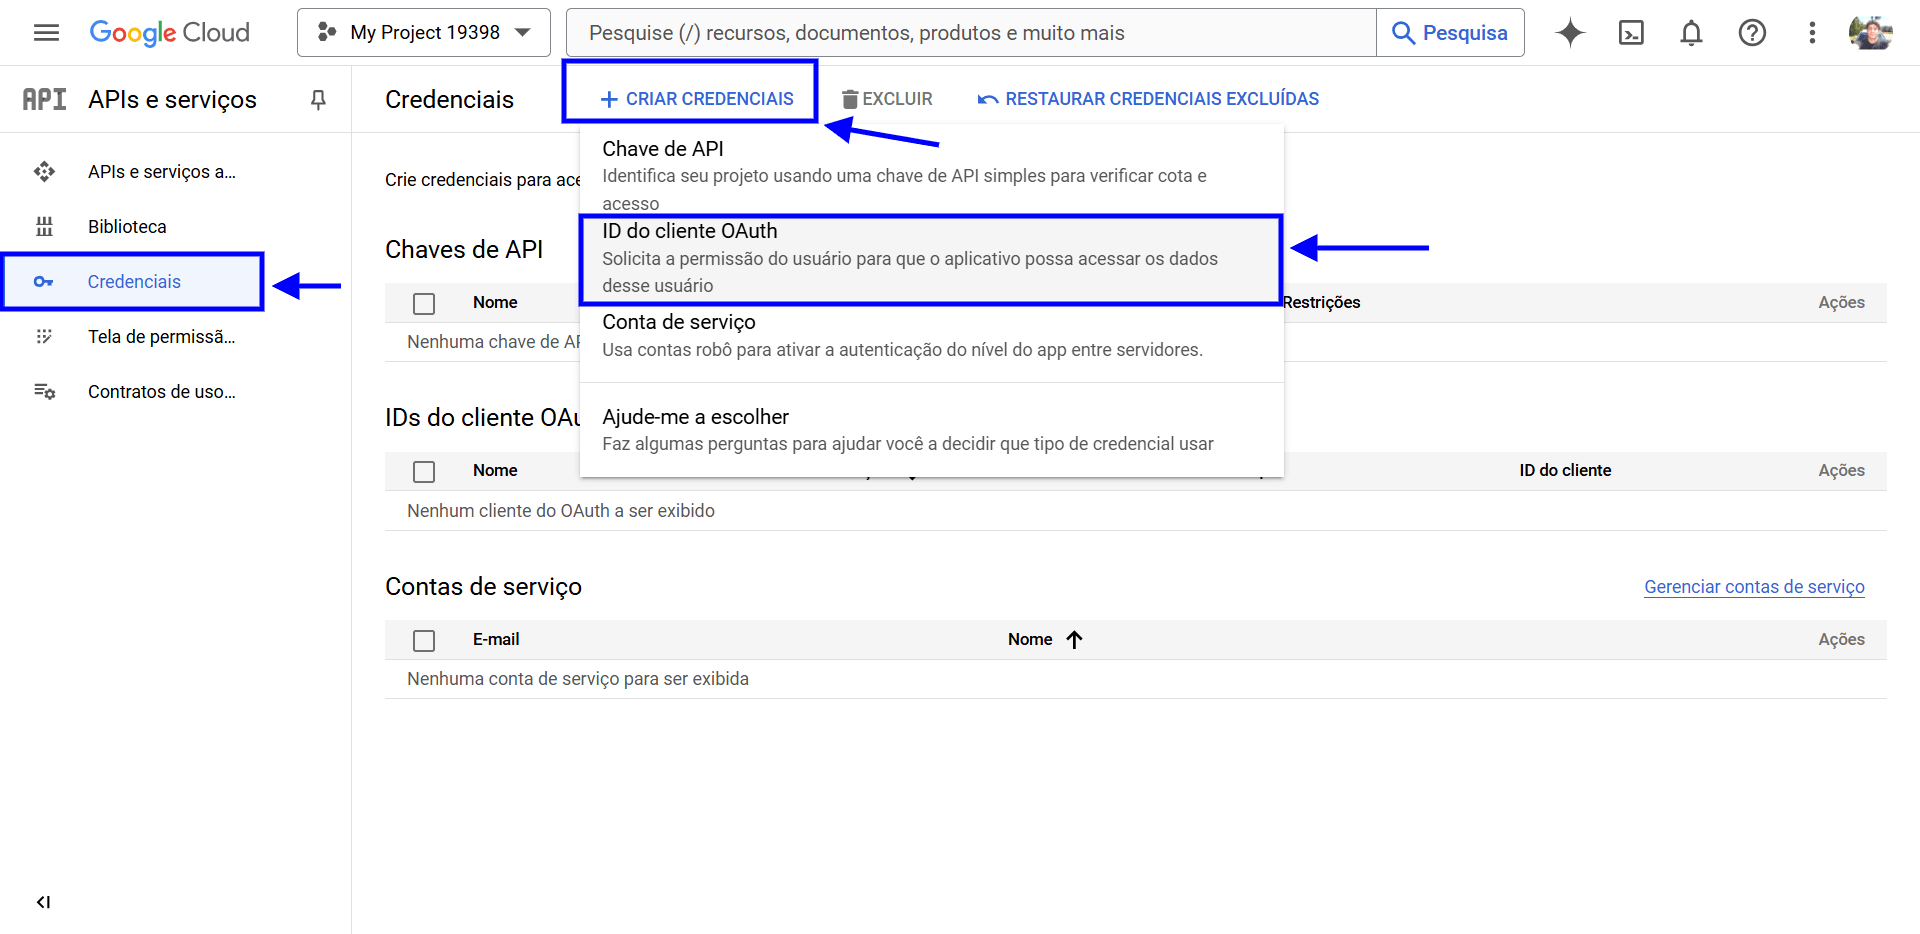Screen dimensions: 1920x934
Task: Click the API product icon
Action: [x=45, y=99]
